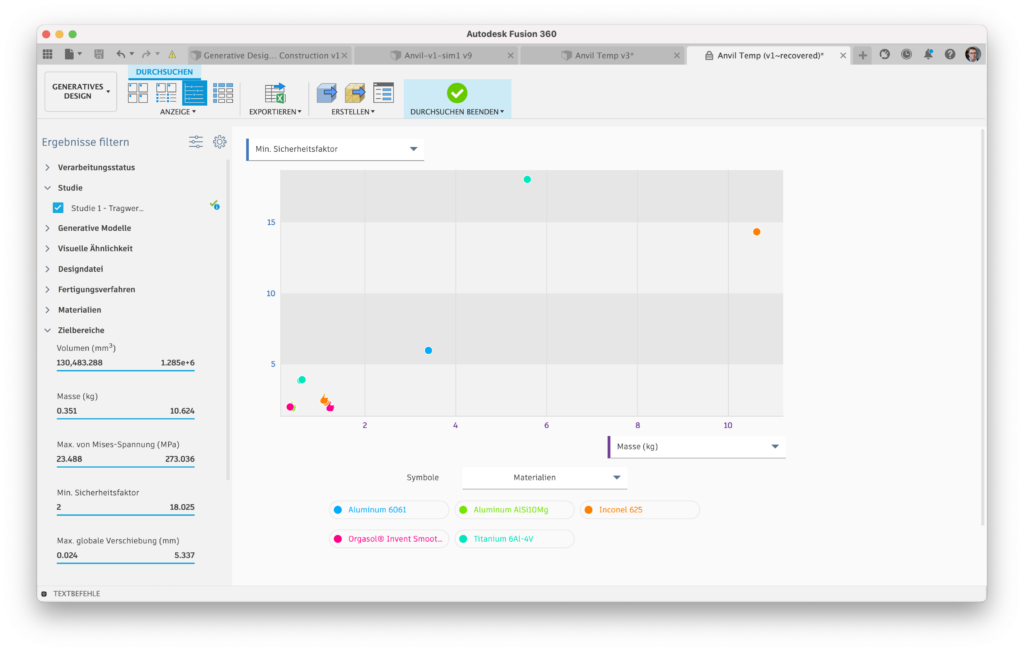Screen dimensions: 1024x651
Task: Toggle Titanium 6Al-4V legend chip
Action: pyautogui.click(x=514, y=539)
